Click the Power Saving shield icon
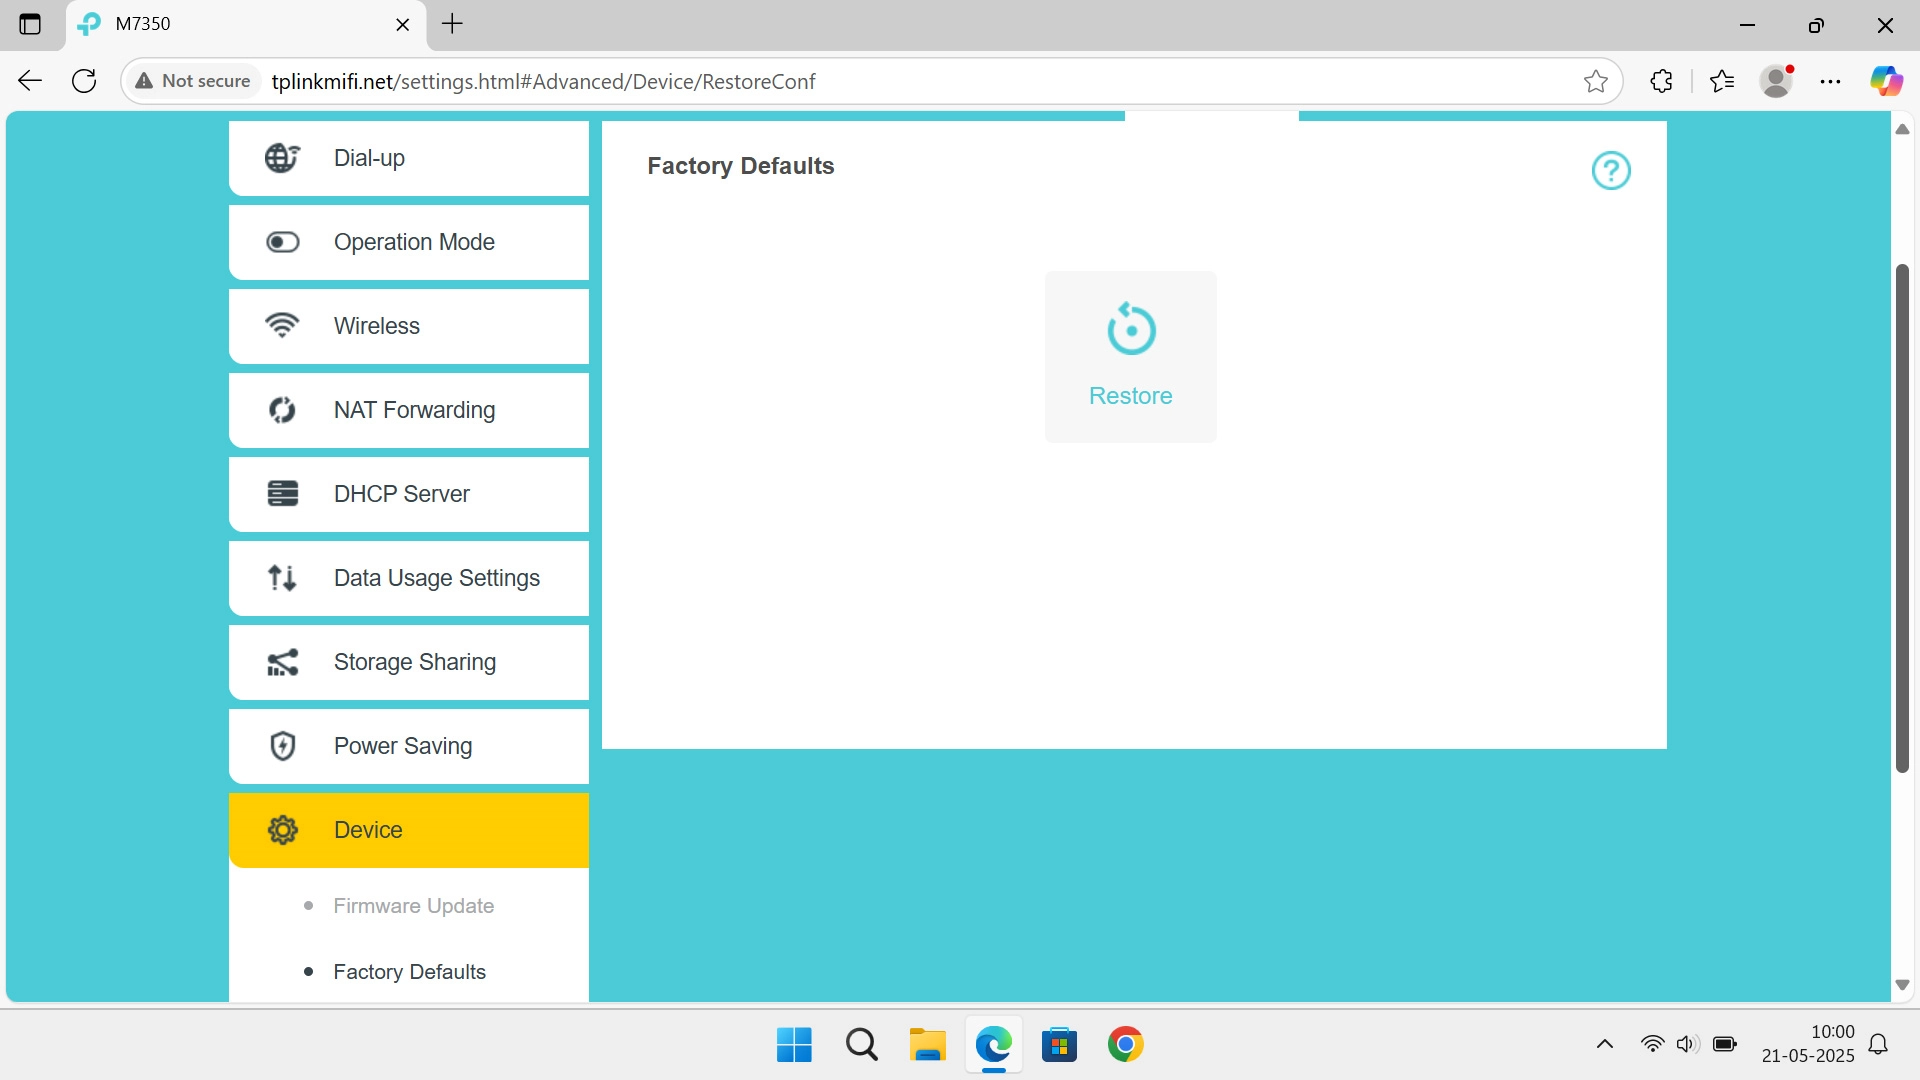The image size is (1920, 1080). (282, 746)
